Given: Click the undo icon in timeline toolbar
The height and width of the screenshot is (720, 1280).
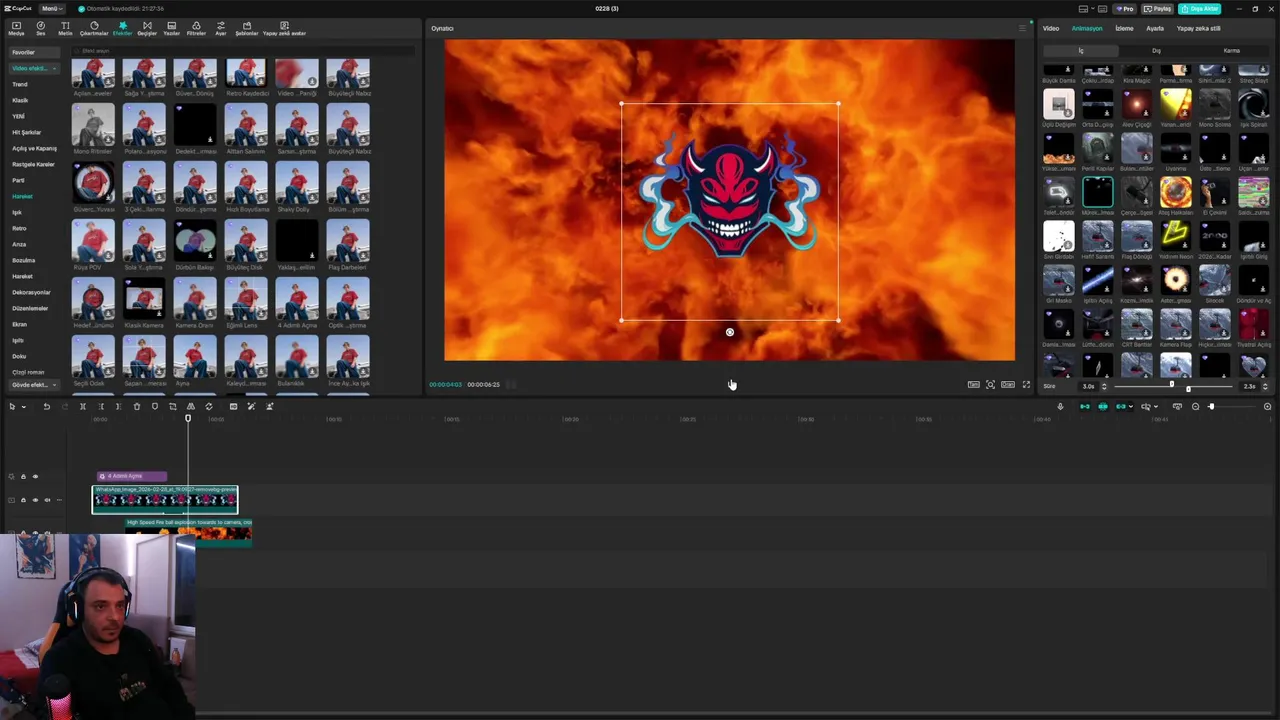Looking at the screenshot, I should tap(46, 407).
